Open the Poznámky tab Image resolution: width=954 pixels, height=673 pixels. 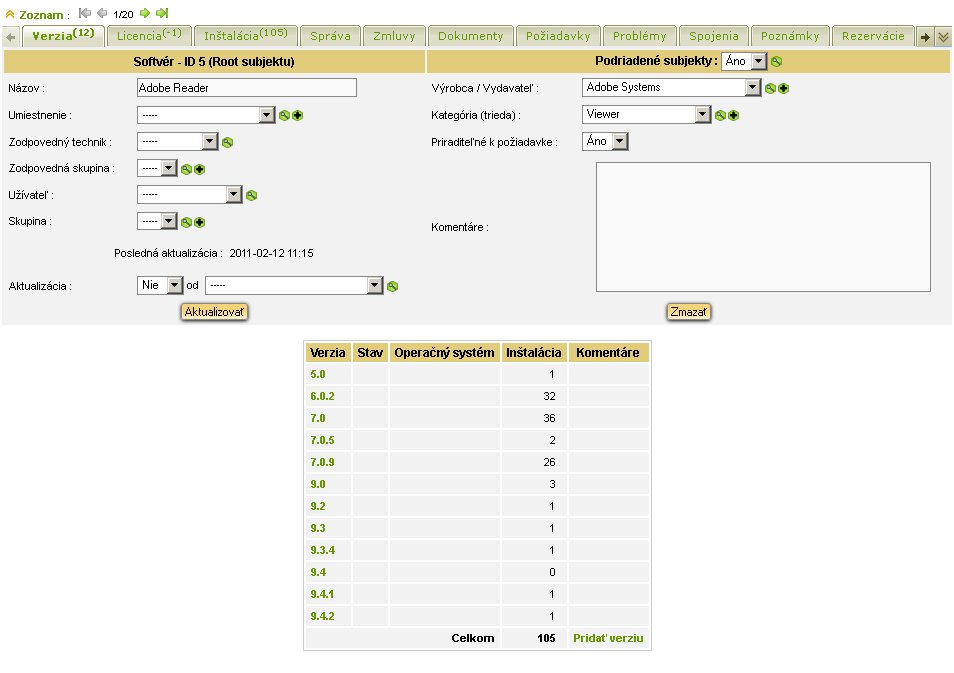pos(790,36)
